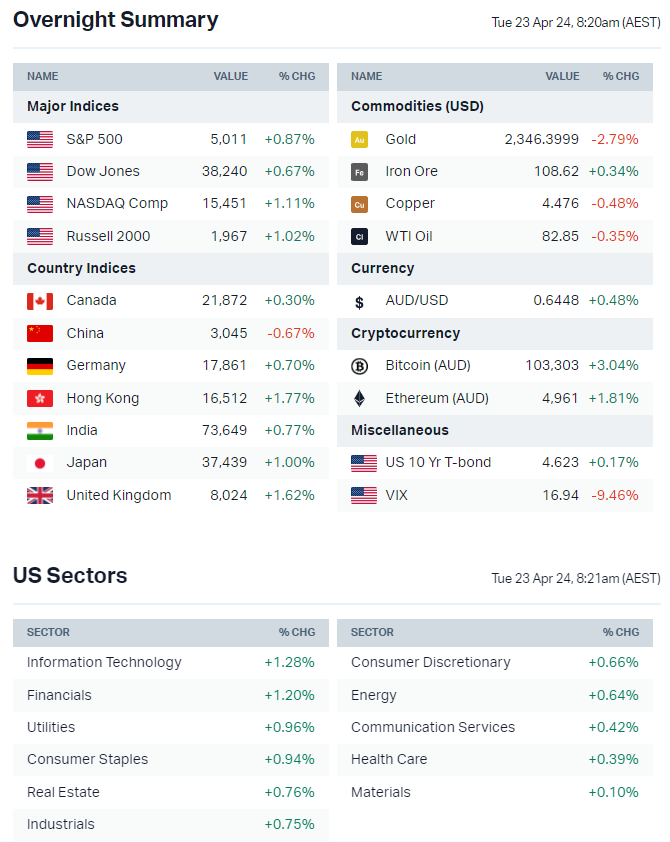This screenshot has width=670, height=842.
Task: Click the WTI Oil icon
Action: pos(359,237)
